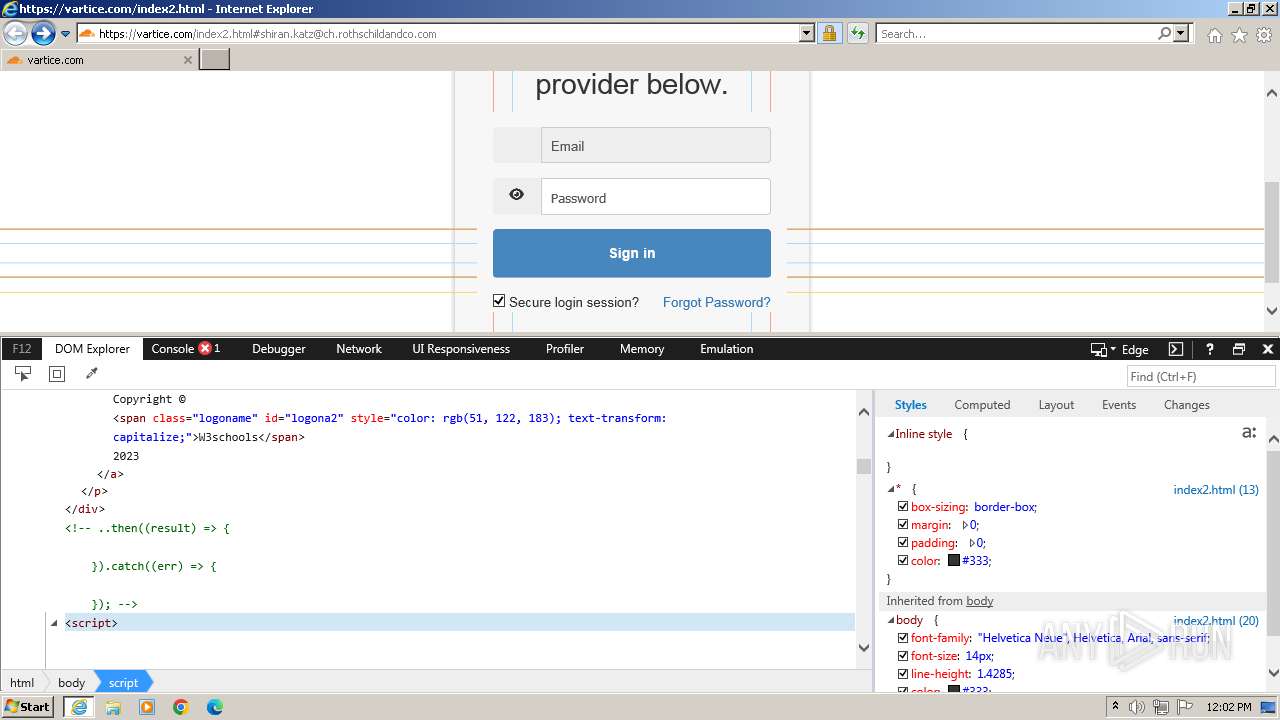1280x720 pixels.
Task: Open the Emulation tab
Action: click(727, 349)
